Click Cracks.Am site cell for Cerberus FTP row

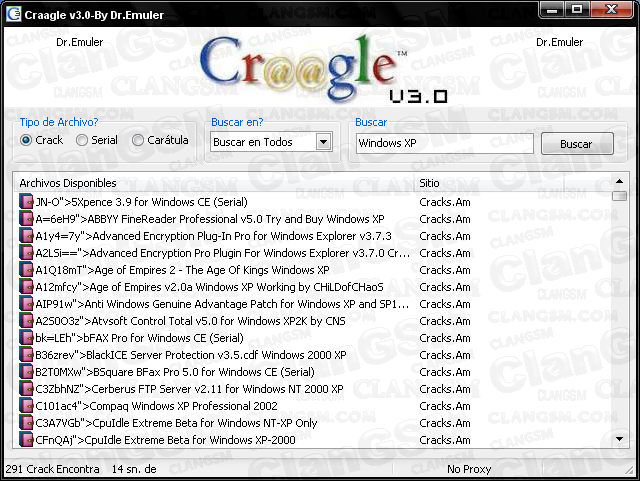point(445,389)
